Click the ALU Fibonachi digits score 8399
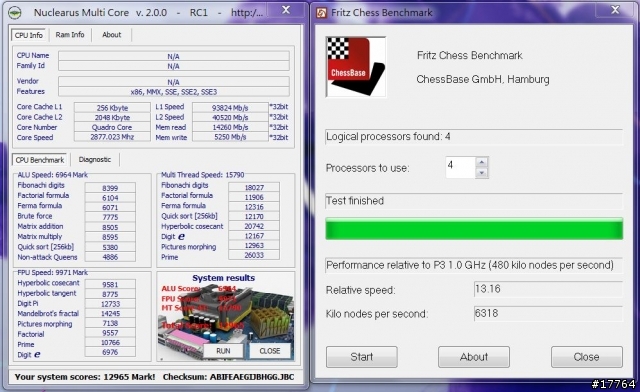The image size is (640, 392). point(110,188)
